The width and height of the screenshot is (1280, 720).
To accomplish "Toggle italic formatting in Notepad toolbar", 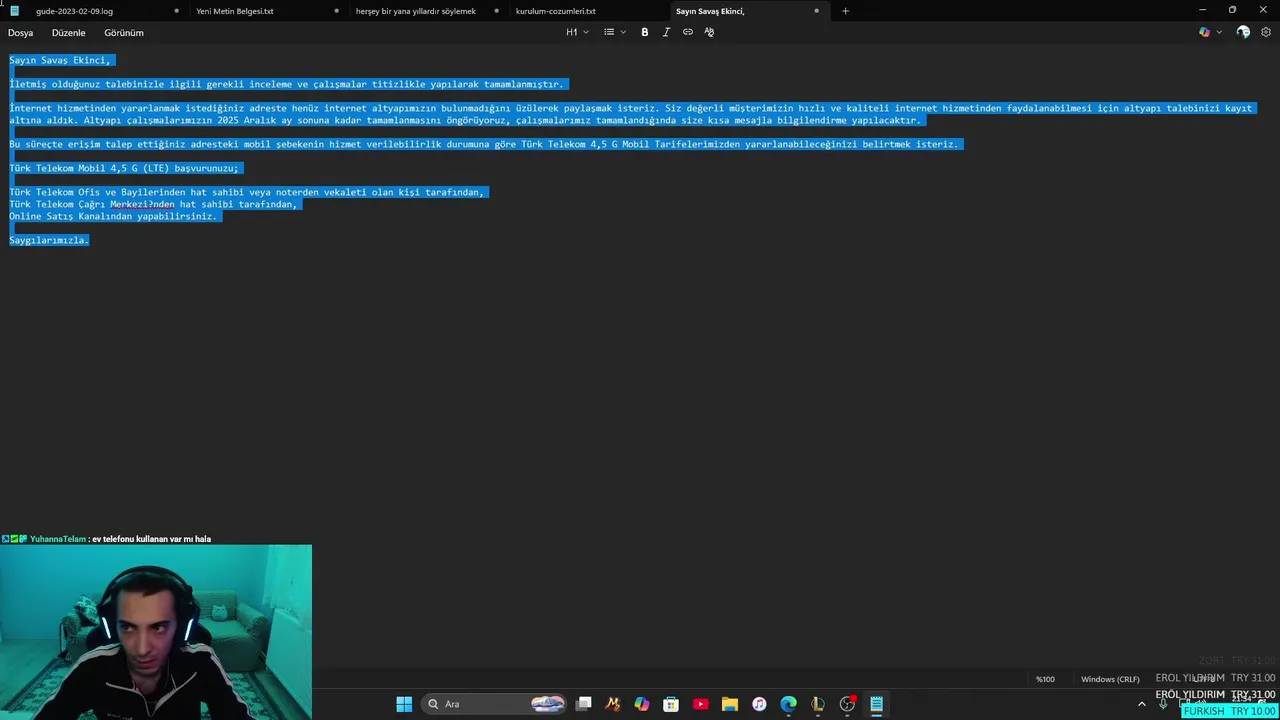I will [666, 32].
